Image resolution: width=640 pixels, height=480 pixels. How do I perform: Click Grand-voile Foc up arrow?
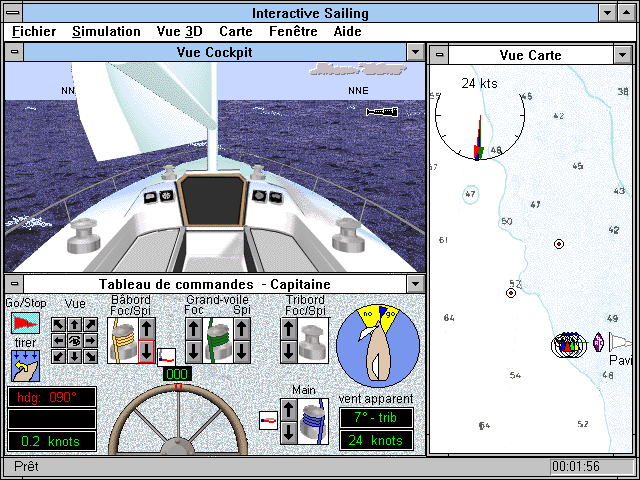pos(194,329)
